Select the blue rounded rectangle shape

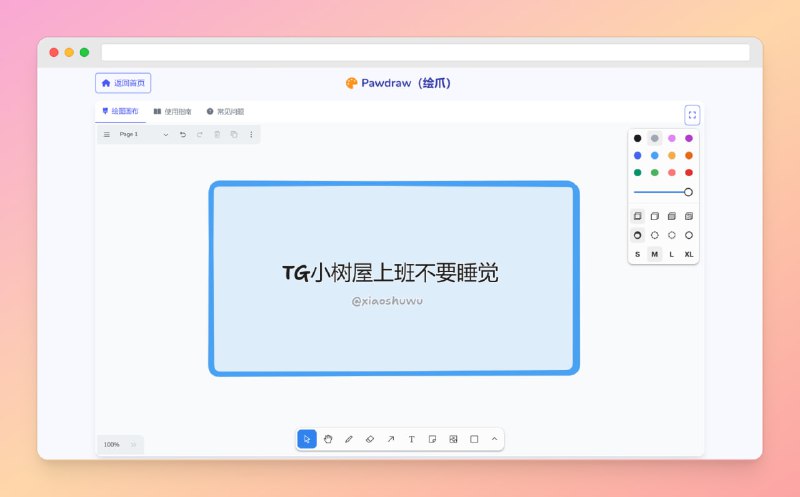pos(394,279)
